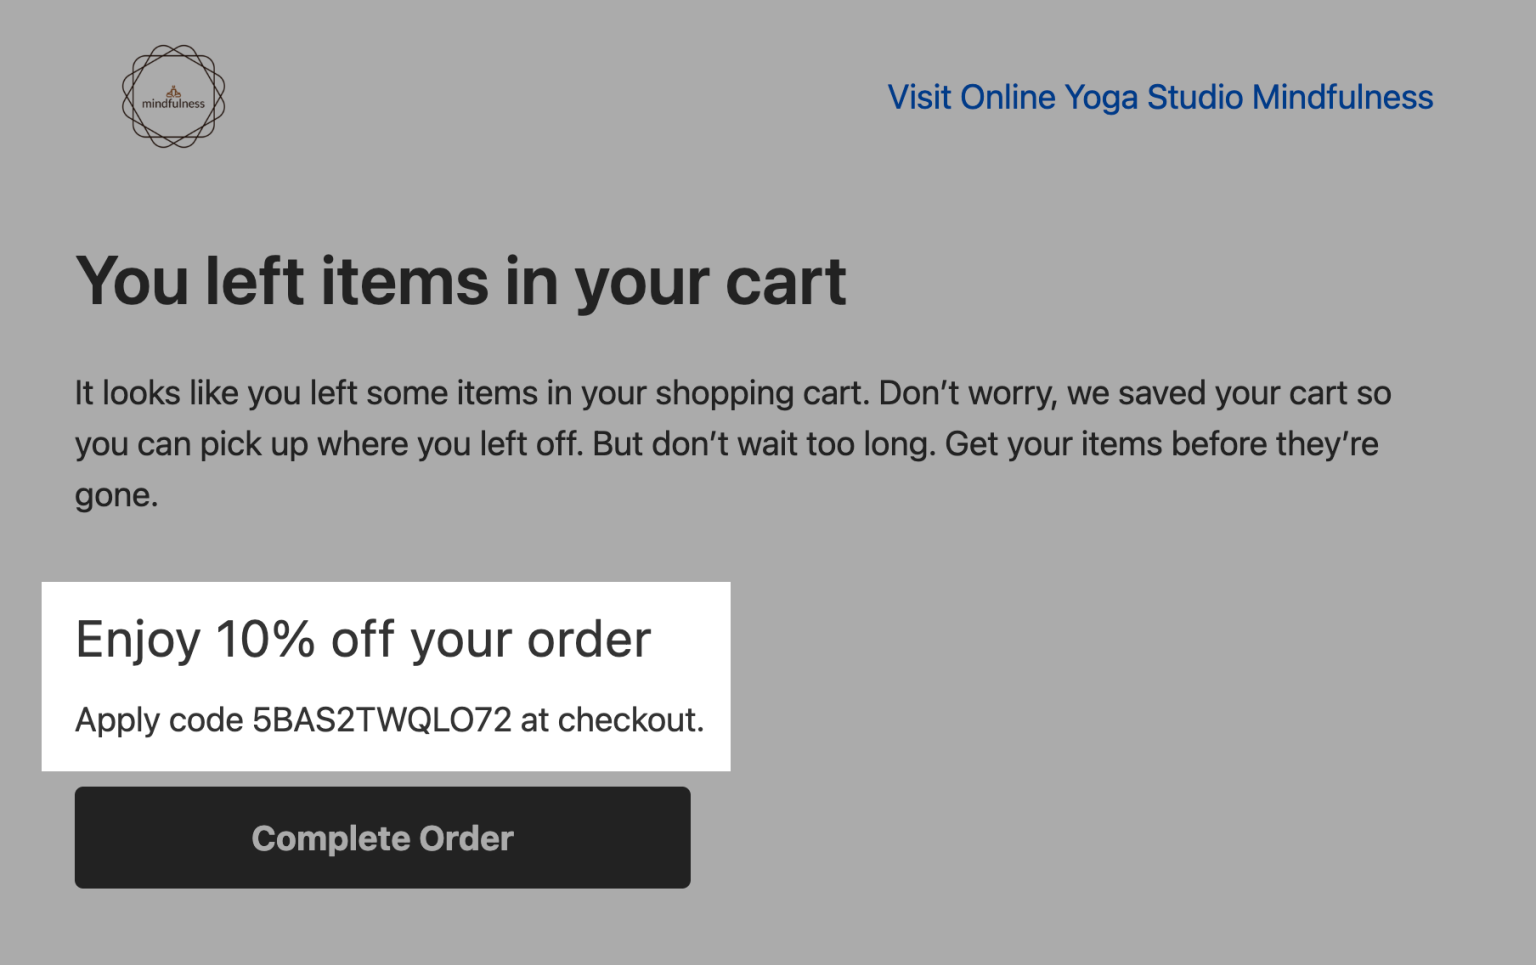
Task: Click the Complete Order label text
Action: tap(382, 838)
